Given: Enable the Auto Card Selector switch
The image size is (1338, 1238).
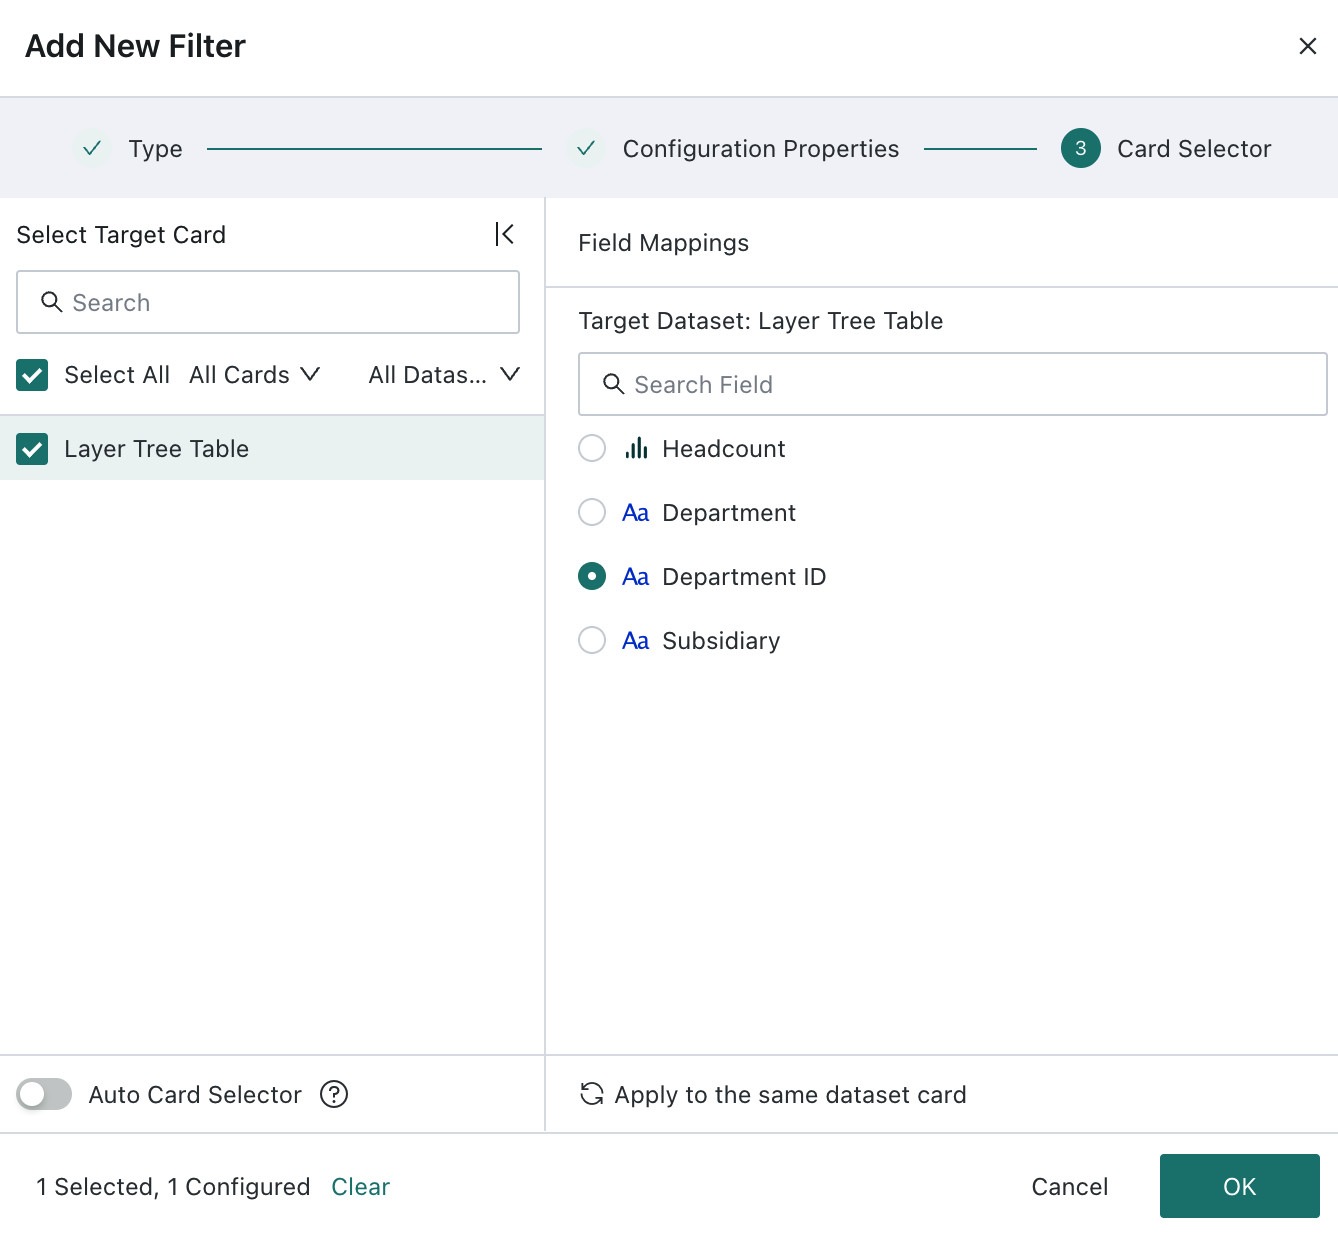Looking at the screenshot, I should point(44,1094).
